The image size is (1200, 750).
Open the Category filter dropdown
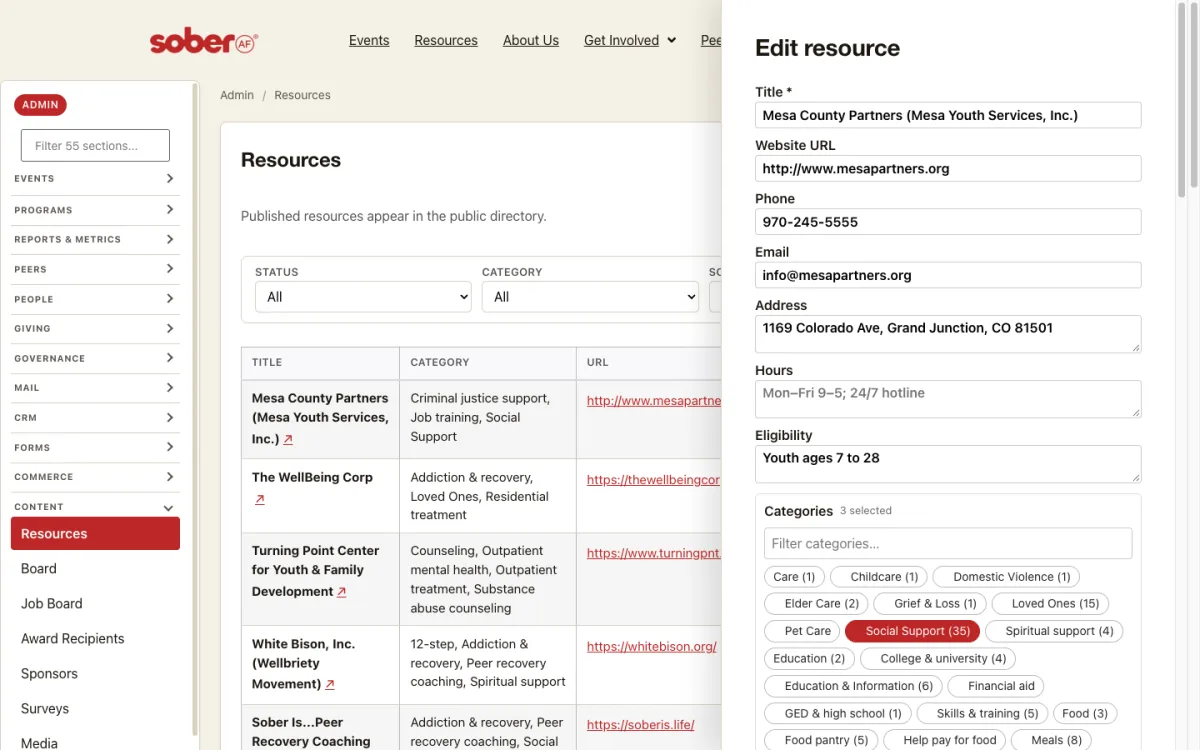(590, 297)
